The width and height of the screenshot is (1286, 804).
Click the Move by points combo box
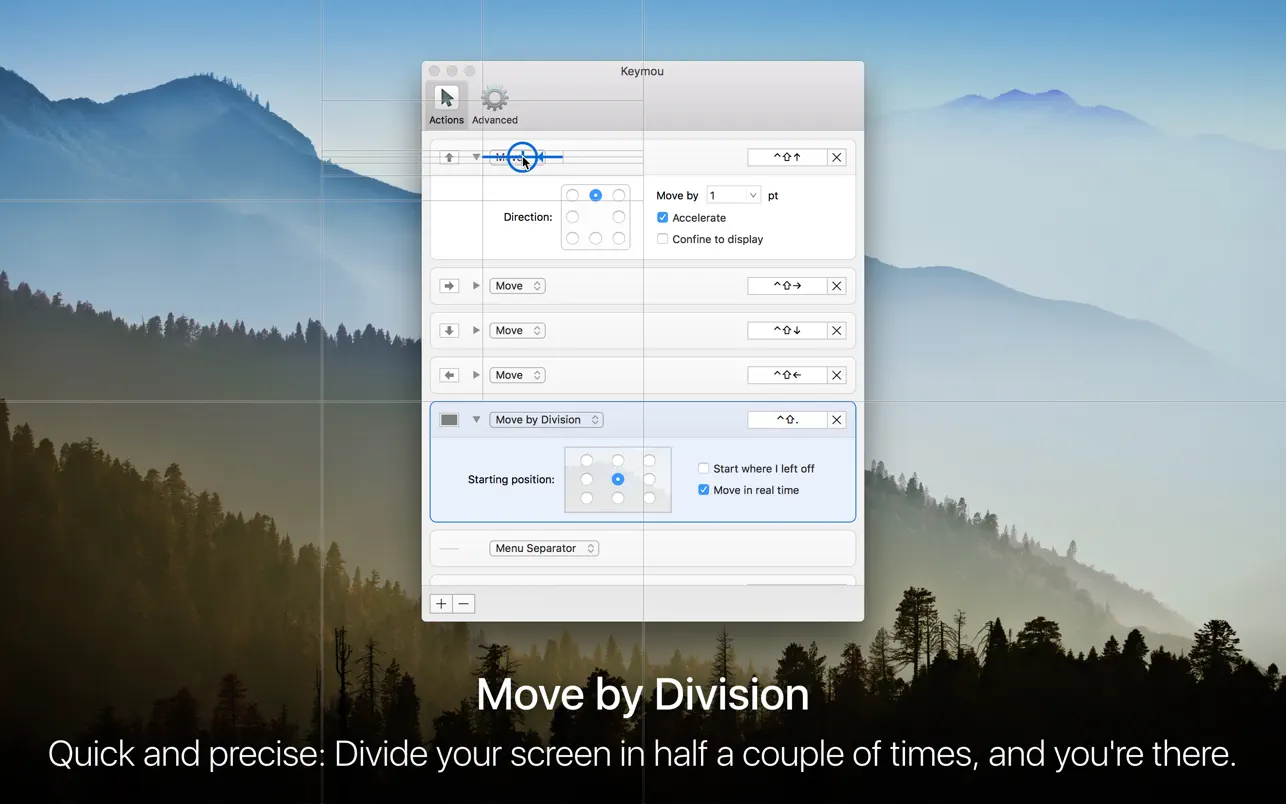click(733, 196)
